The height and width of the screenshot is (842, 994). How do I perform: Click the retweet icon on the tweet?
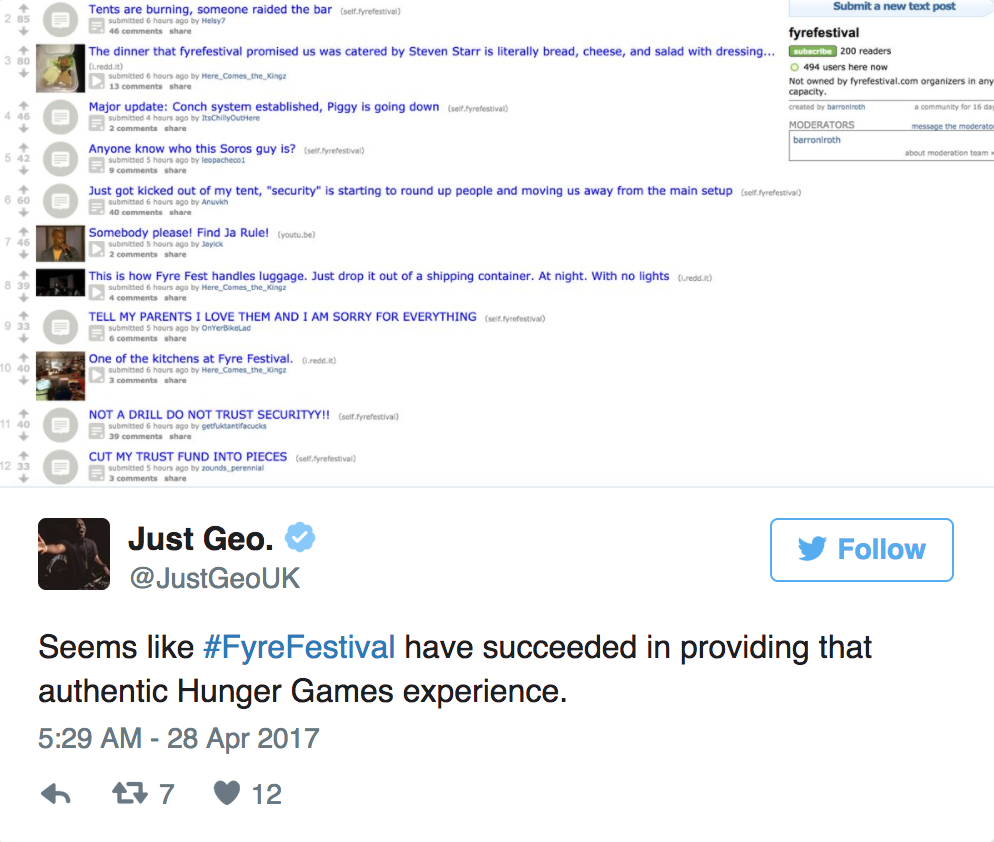[x=128, y=794]
